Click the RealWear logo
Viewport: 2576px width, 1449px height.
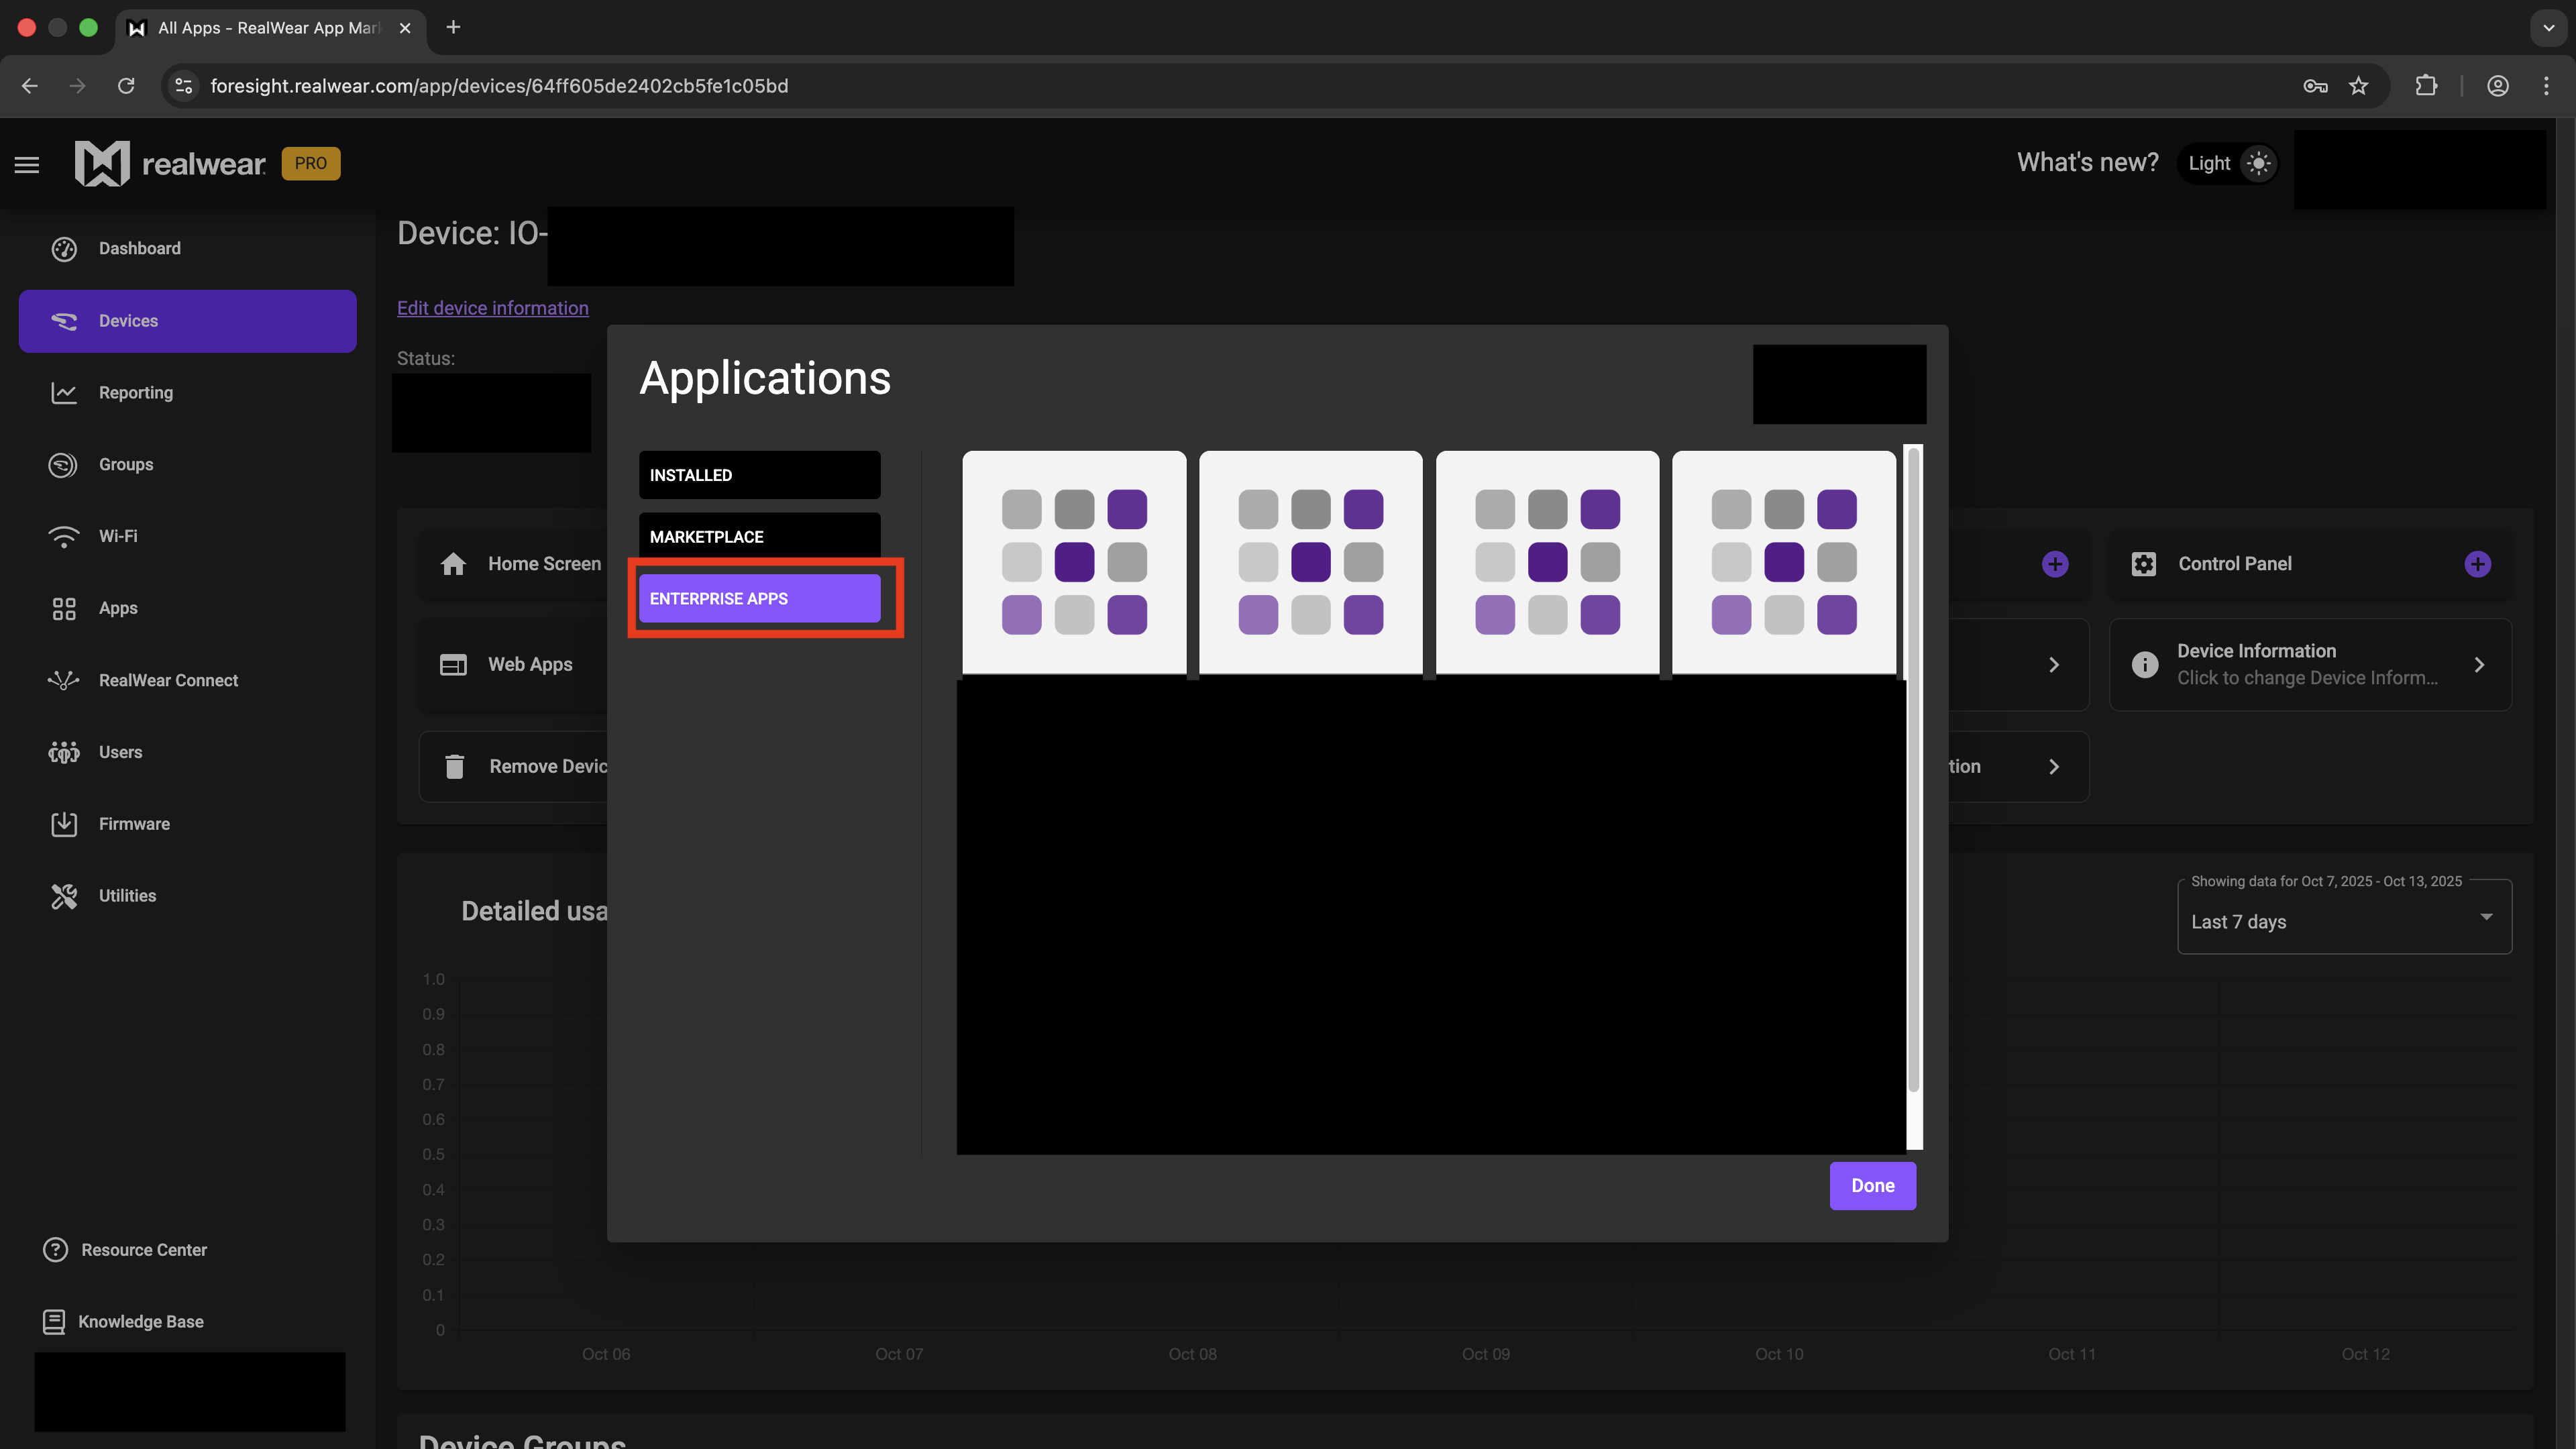(x=170, y=163)
